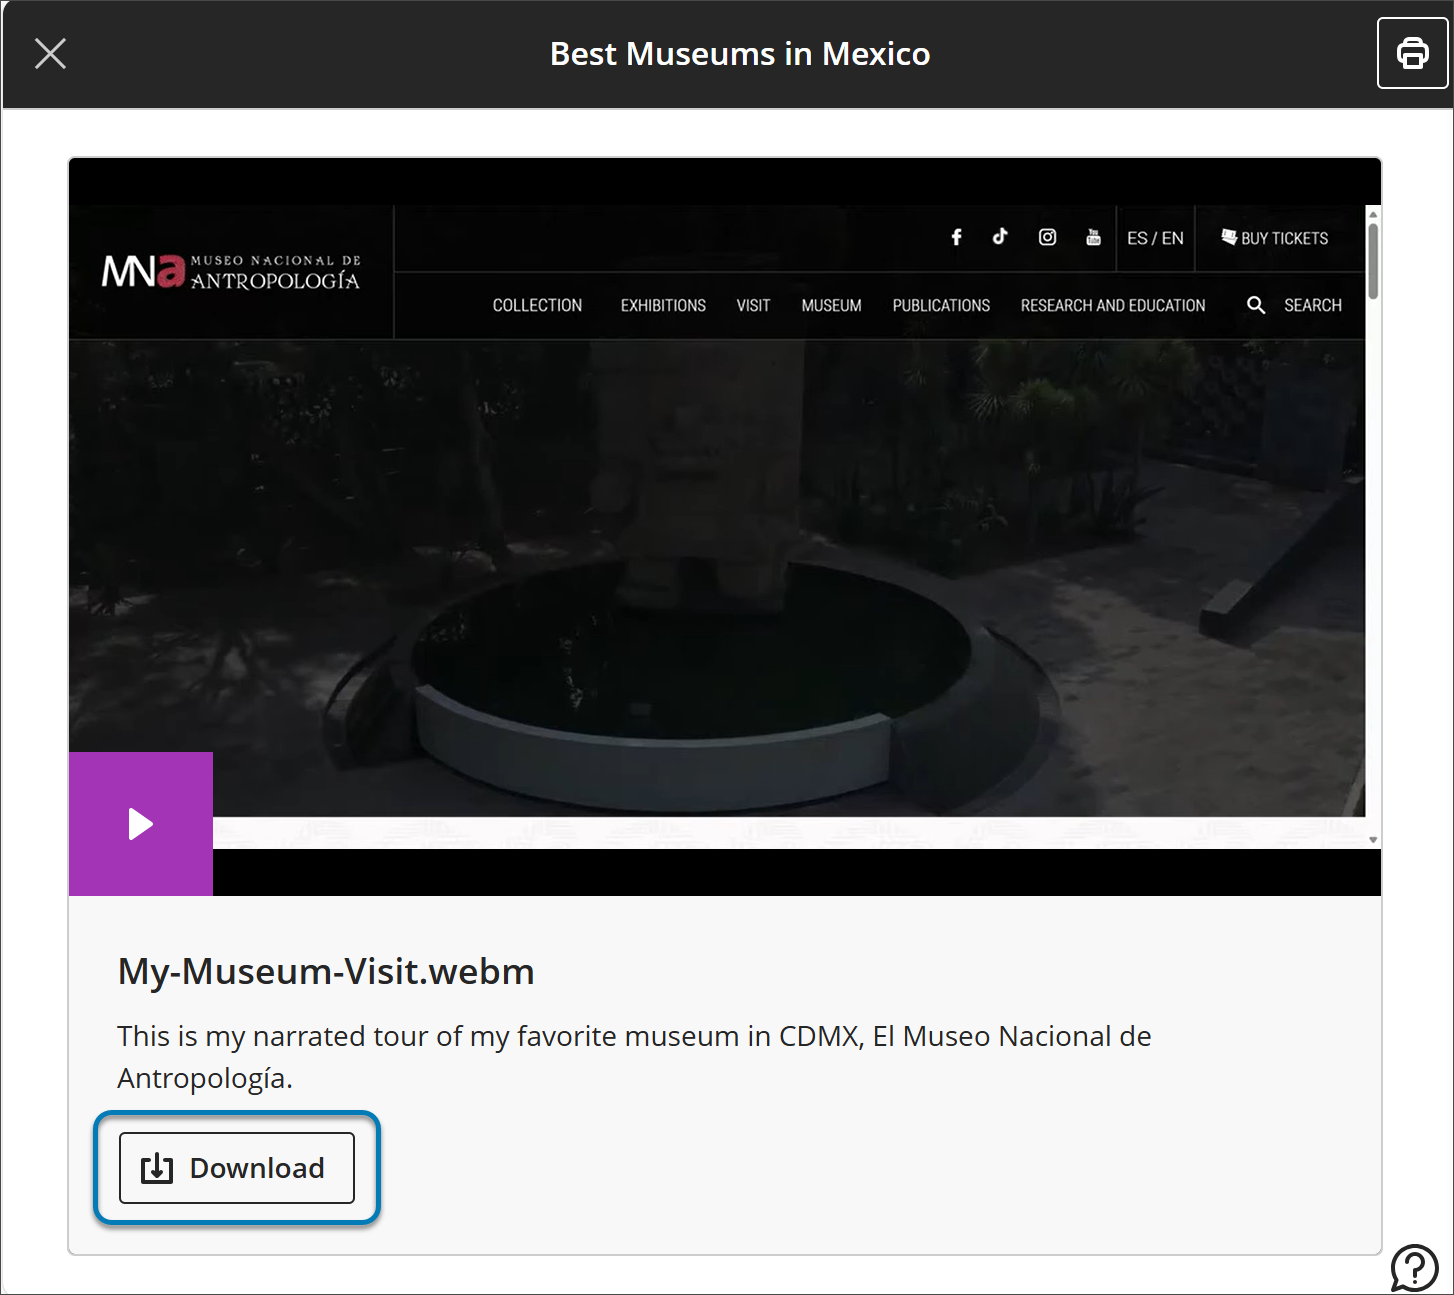Click the search magnifier icon
The height and width of the screenshot is (1295, 1454).
coord(1256,305)
